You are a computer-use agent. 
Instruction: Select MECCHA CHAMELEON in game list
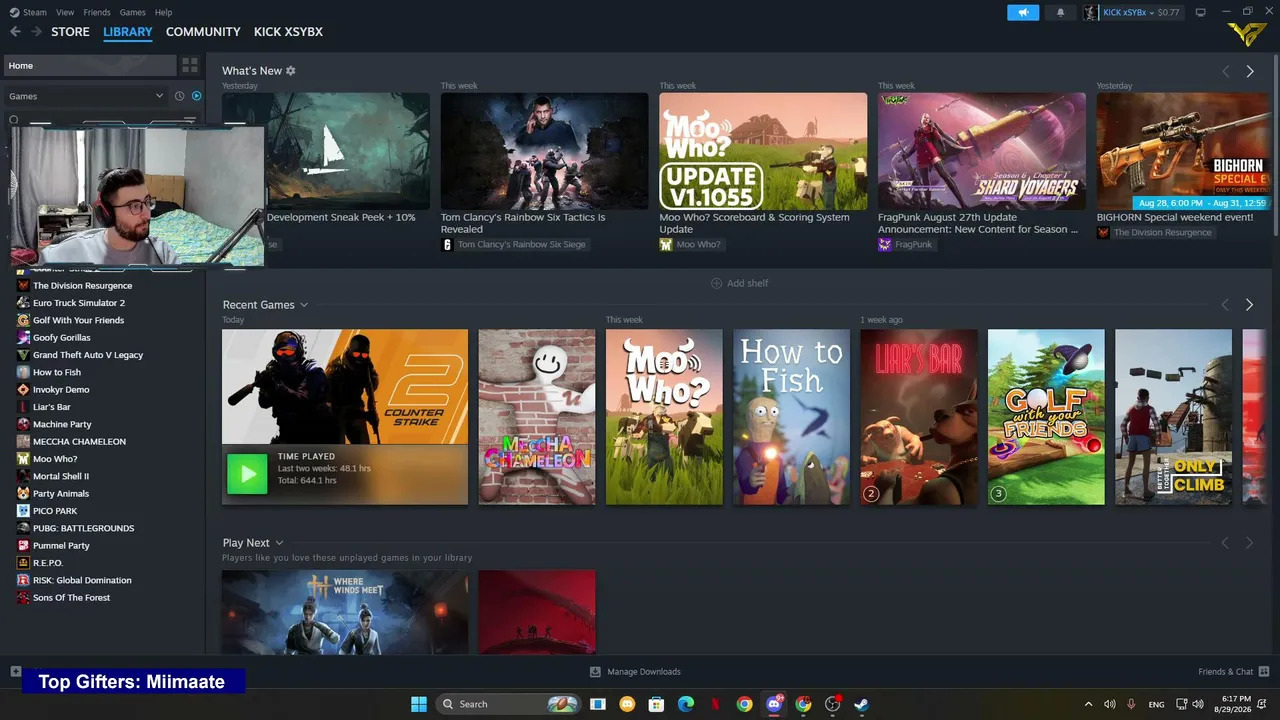click(x=79, y=442)
